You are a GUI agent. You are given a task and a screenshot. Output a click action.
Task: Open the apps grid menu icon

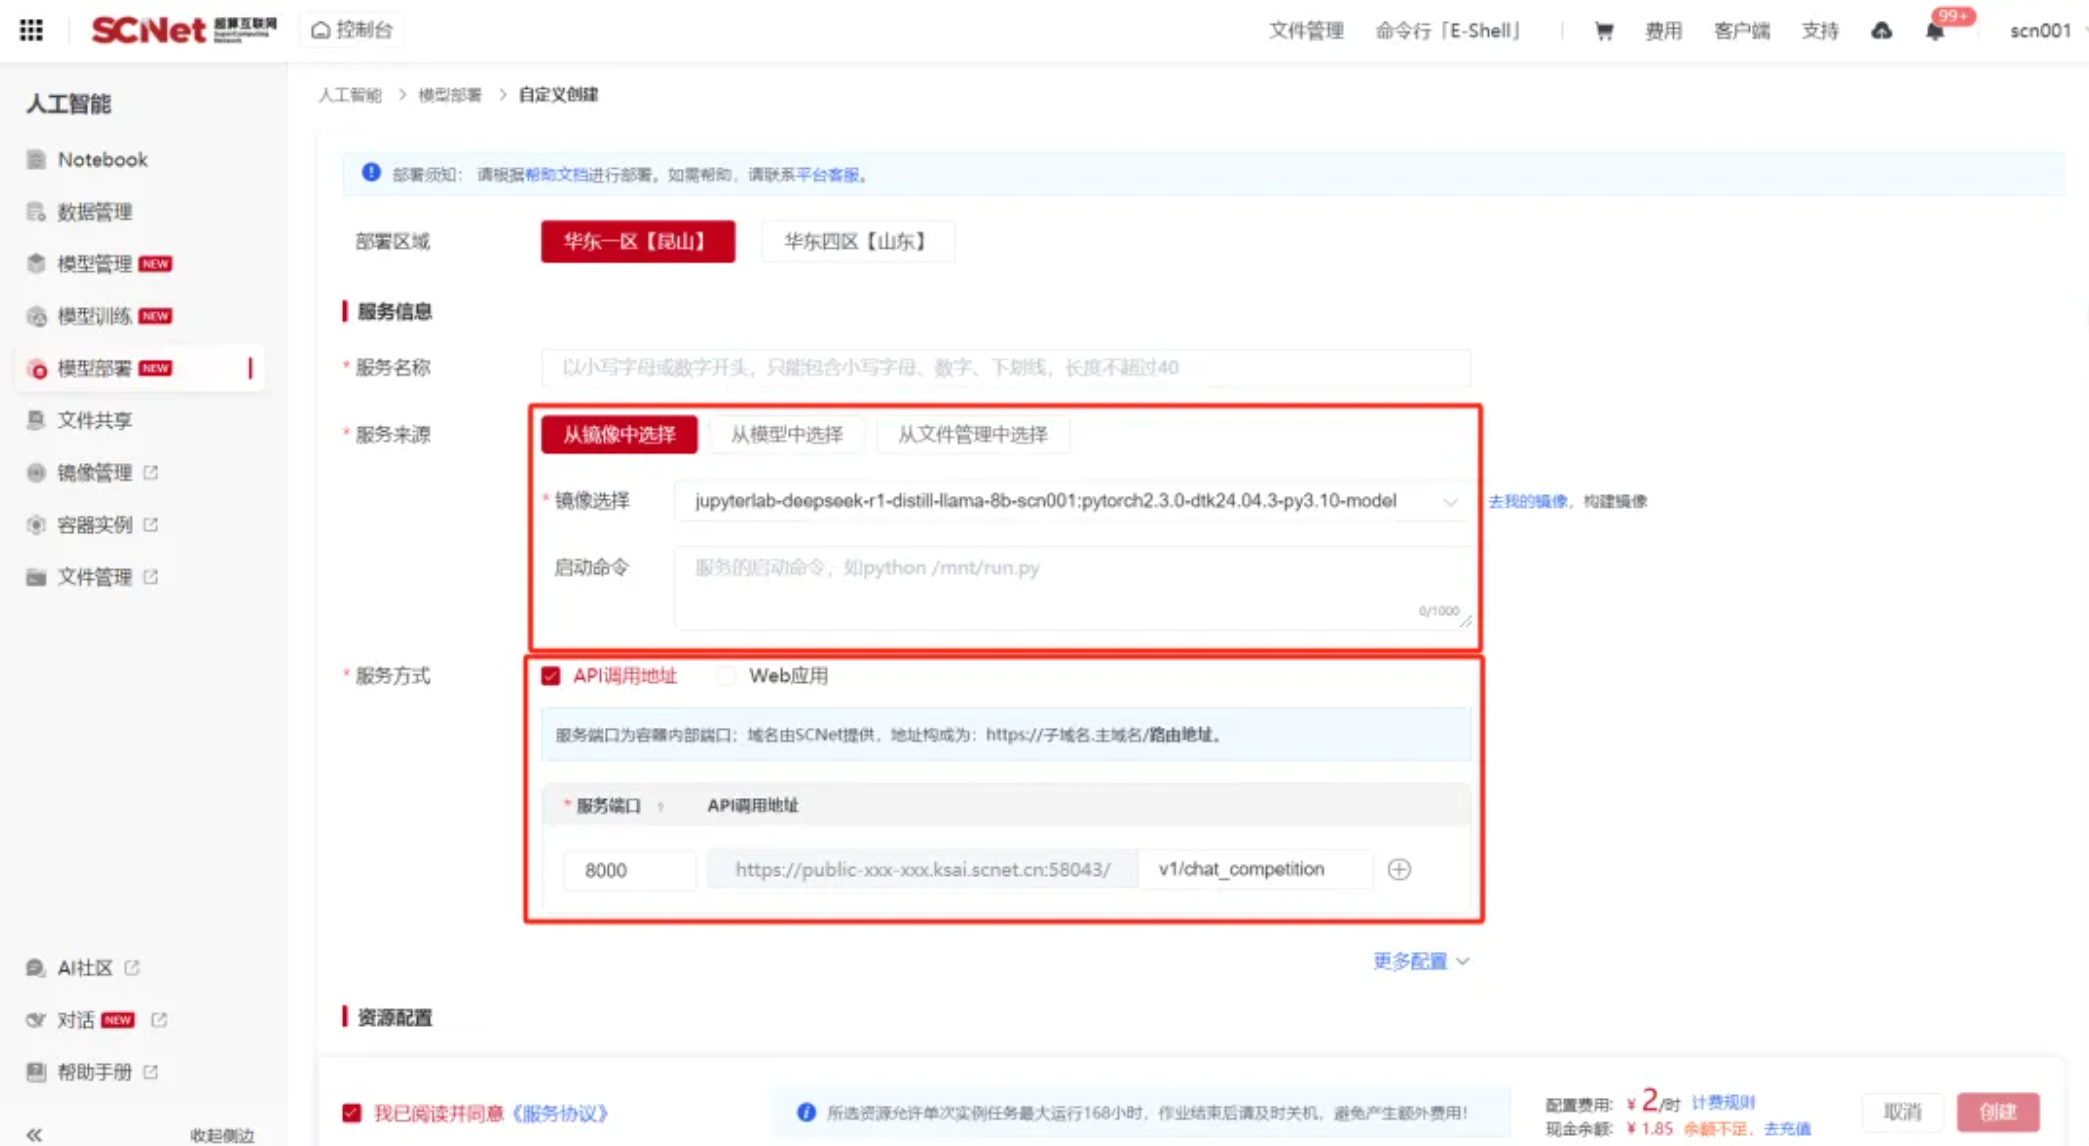click(31, 30)
